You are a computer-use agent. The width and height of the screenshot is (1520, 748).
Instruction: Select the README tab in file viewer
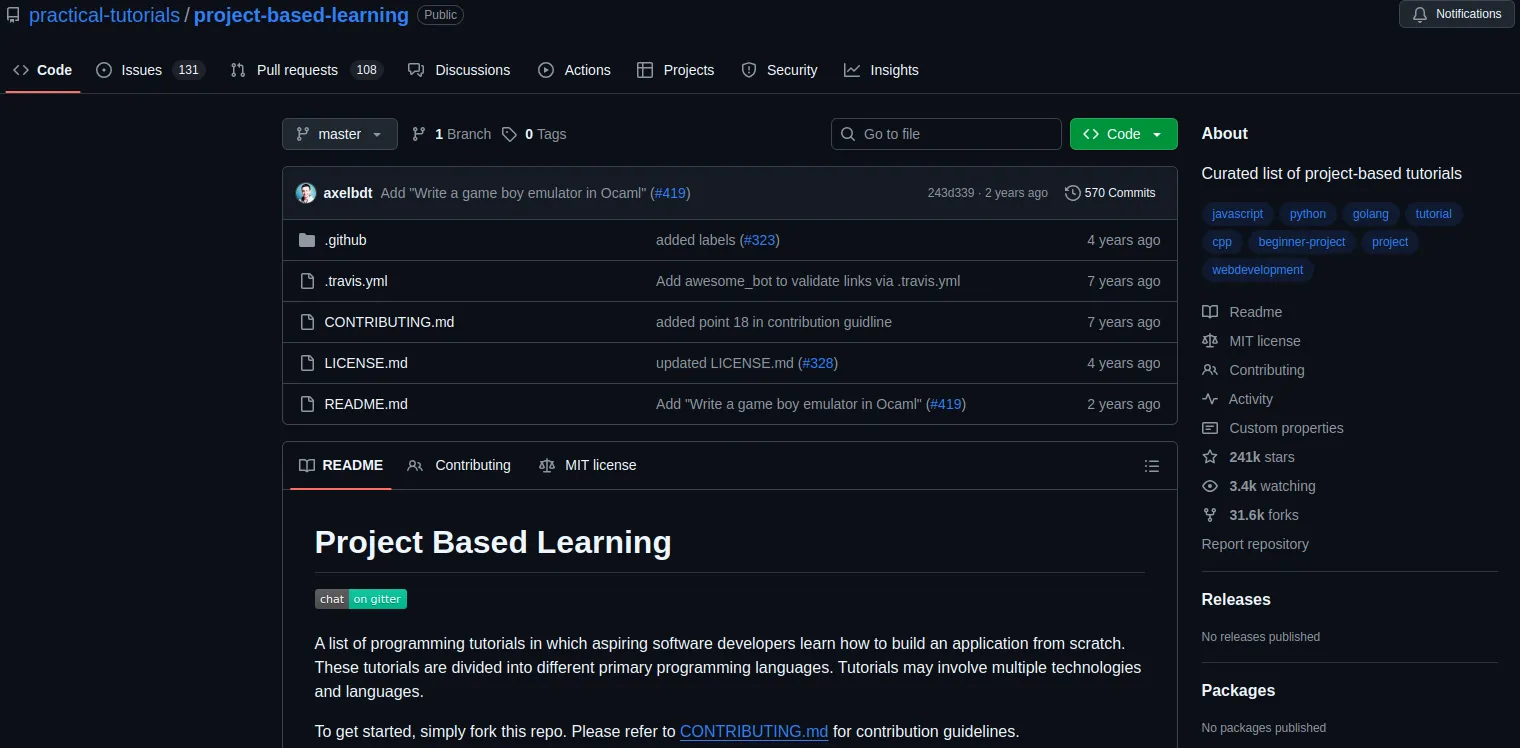[341, 465]
